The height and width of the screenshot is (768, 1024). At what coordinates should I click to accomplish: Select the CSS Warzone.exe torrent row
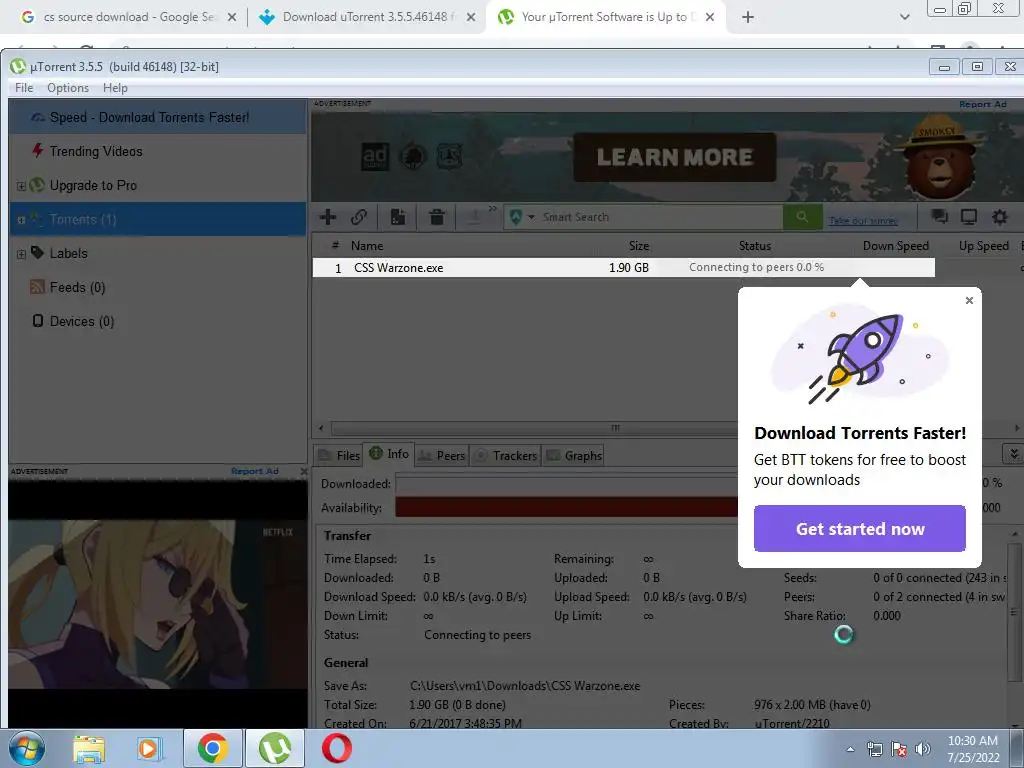(624, 268)
